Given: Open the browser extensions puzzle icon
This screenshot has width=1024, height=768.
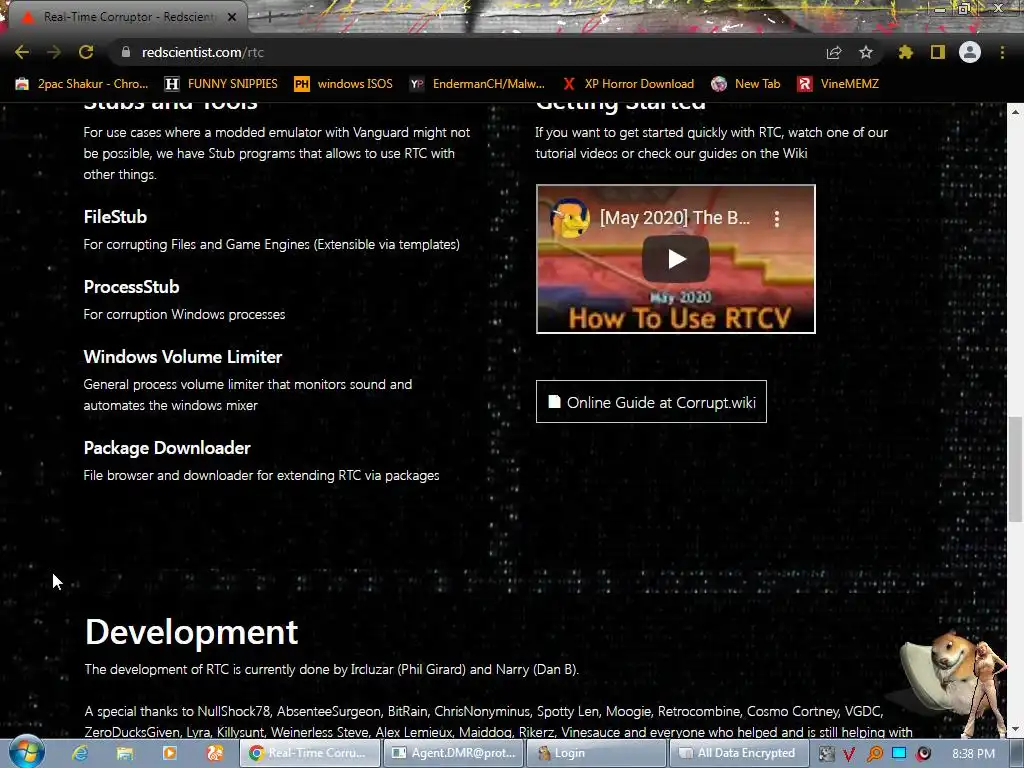Looking at the screenshot, I should point(906,52).
